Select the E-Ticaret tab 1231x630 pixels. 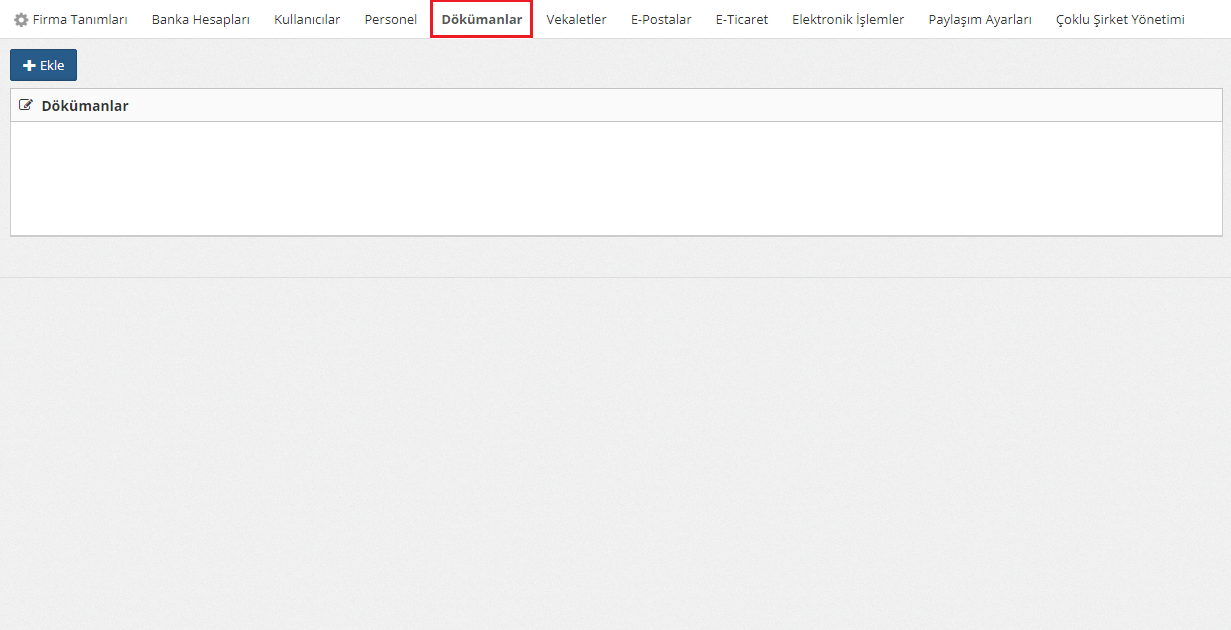tap(741, 19)
